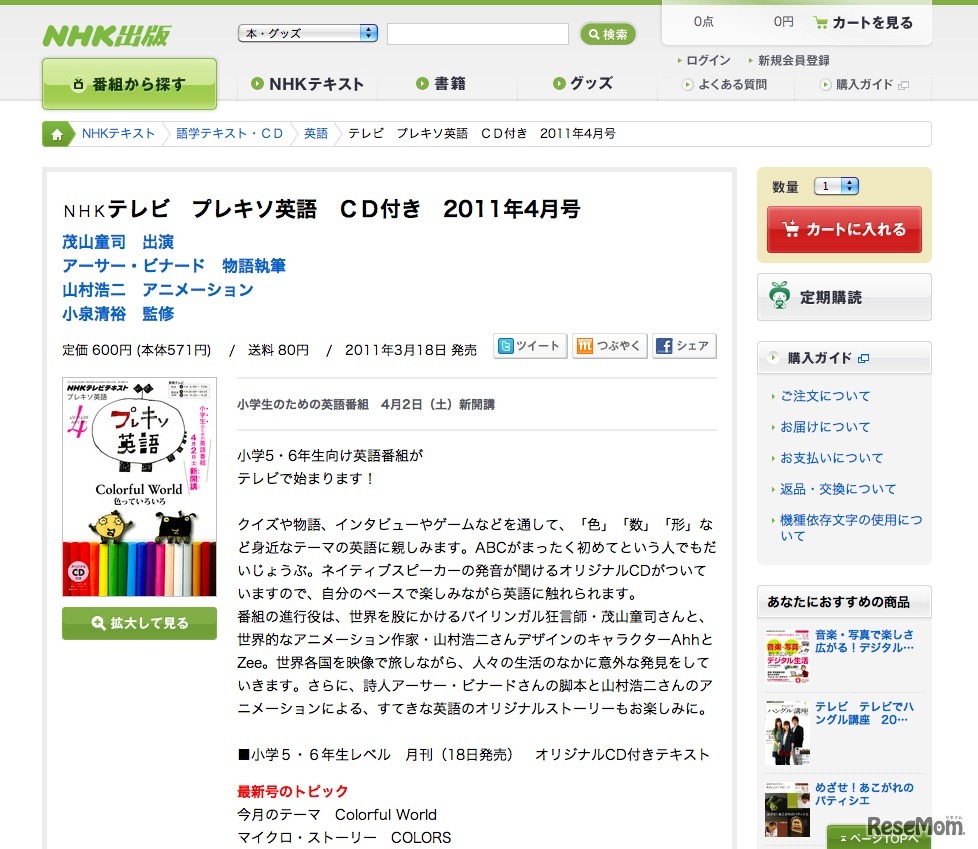Go to 英語 breadcrumb link

(316, 133)
